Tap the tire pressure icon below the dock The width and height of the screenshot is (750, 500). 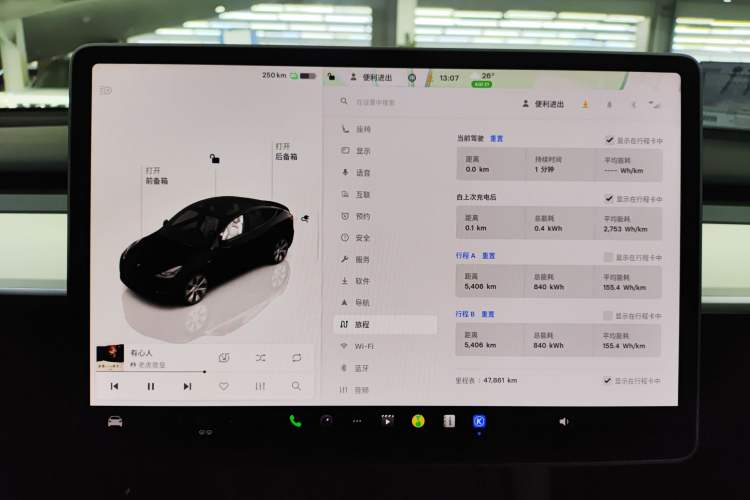click(206, 432)
